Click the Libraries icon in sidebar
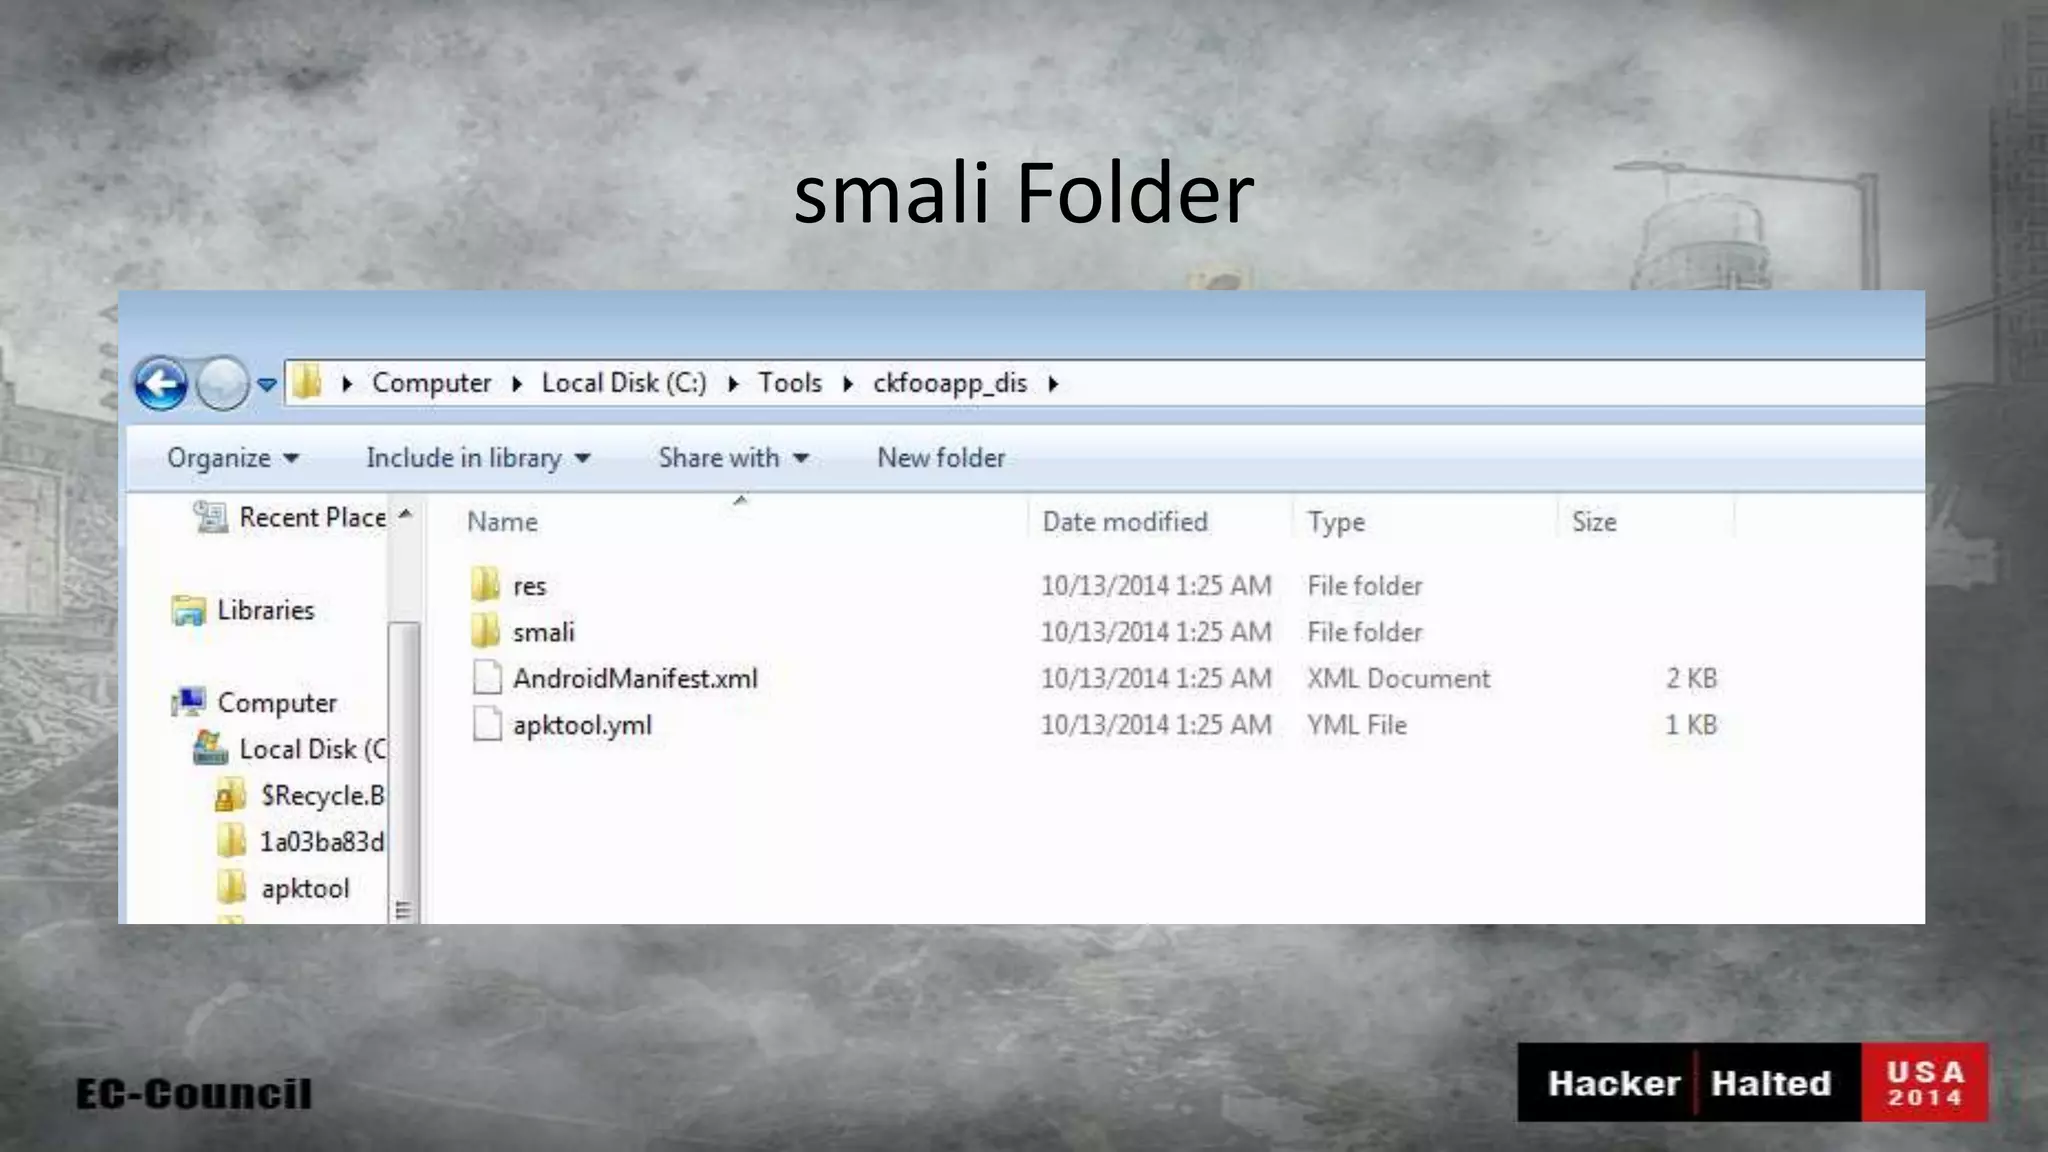The height and width of the screenshot is (1152, 2048). (x=188, y=610)
